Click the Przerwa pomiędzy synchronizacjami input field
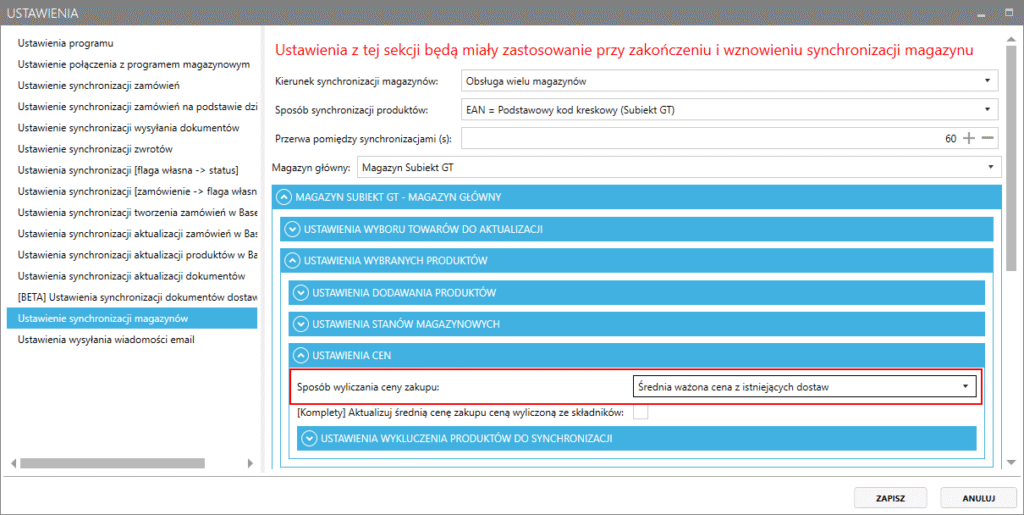This screenshot has width=1024, height=515. [x=729, y=138]
